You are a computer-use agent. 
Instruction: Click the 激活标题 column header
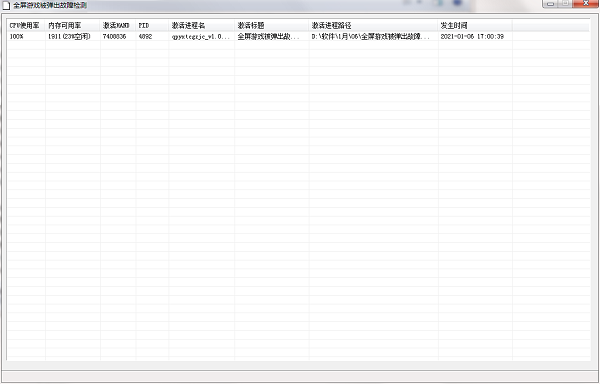tap(272, 25)
